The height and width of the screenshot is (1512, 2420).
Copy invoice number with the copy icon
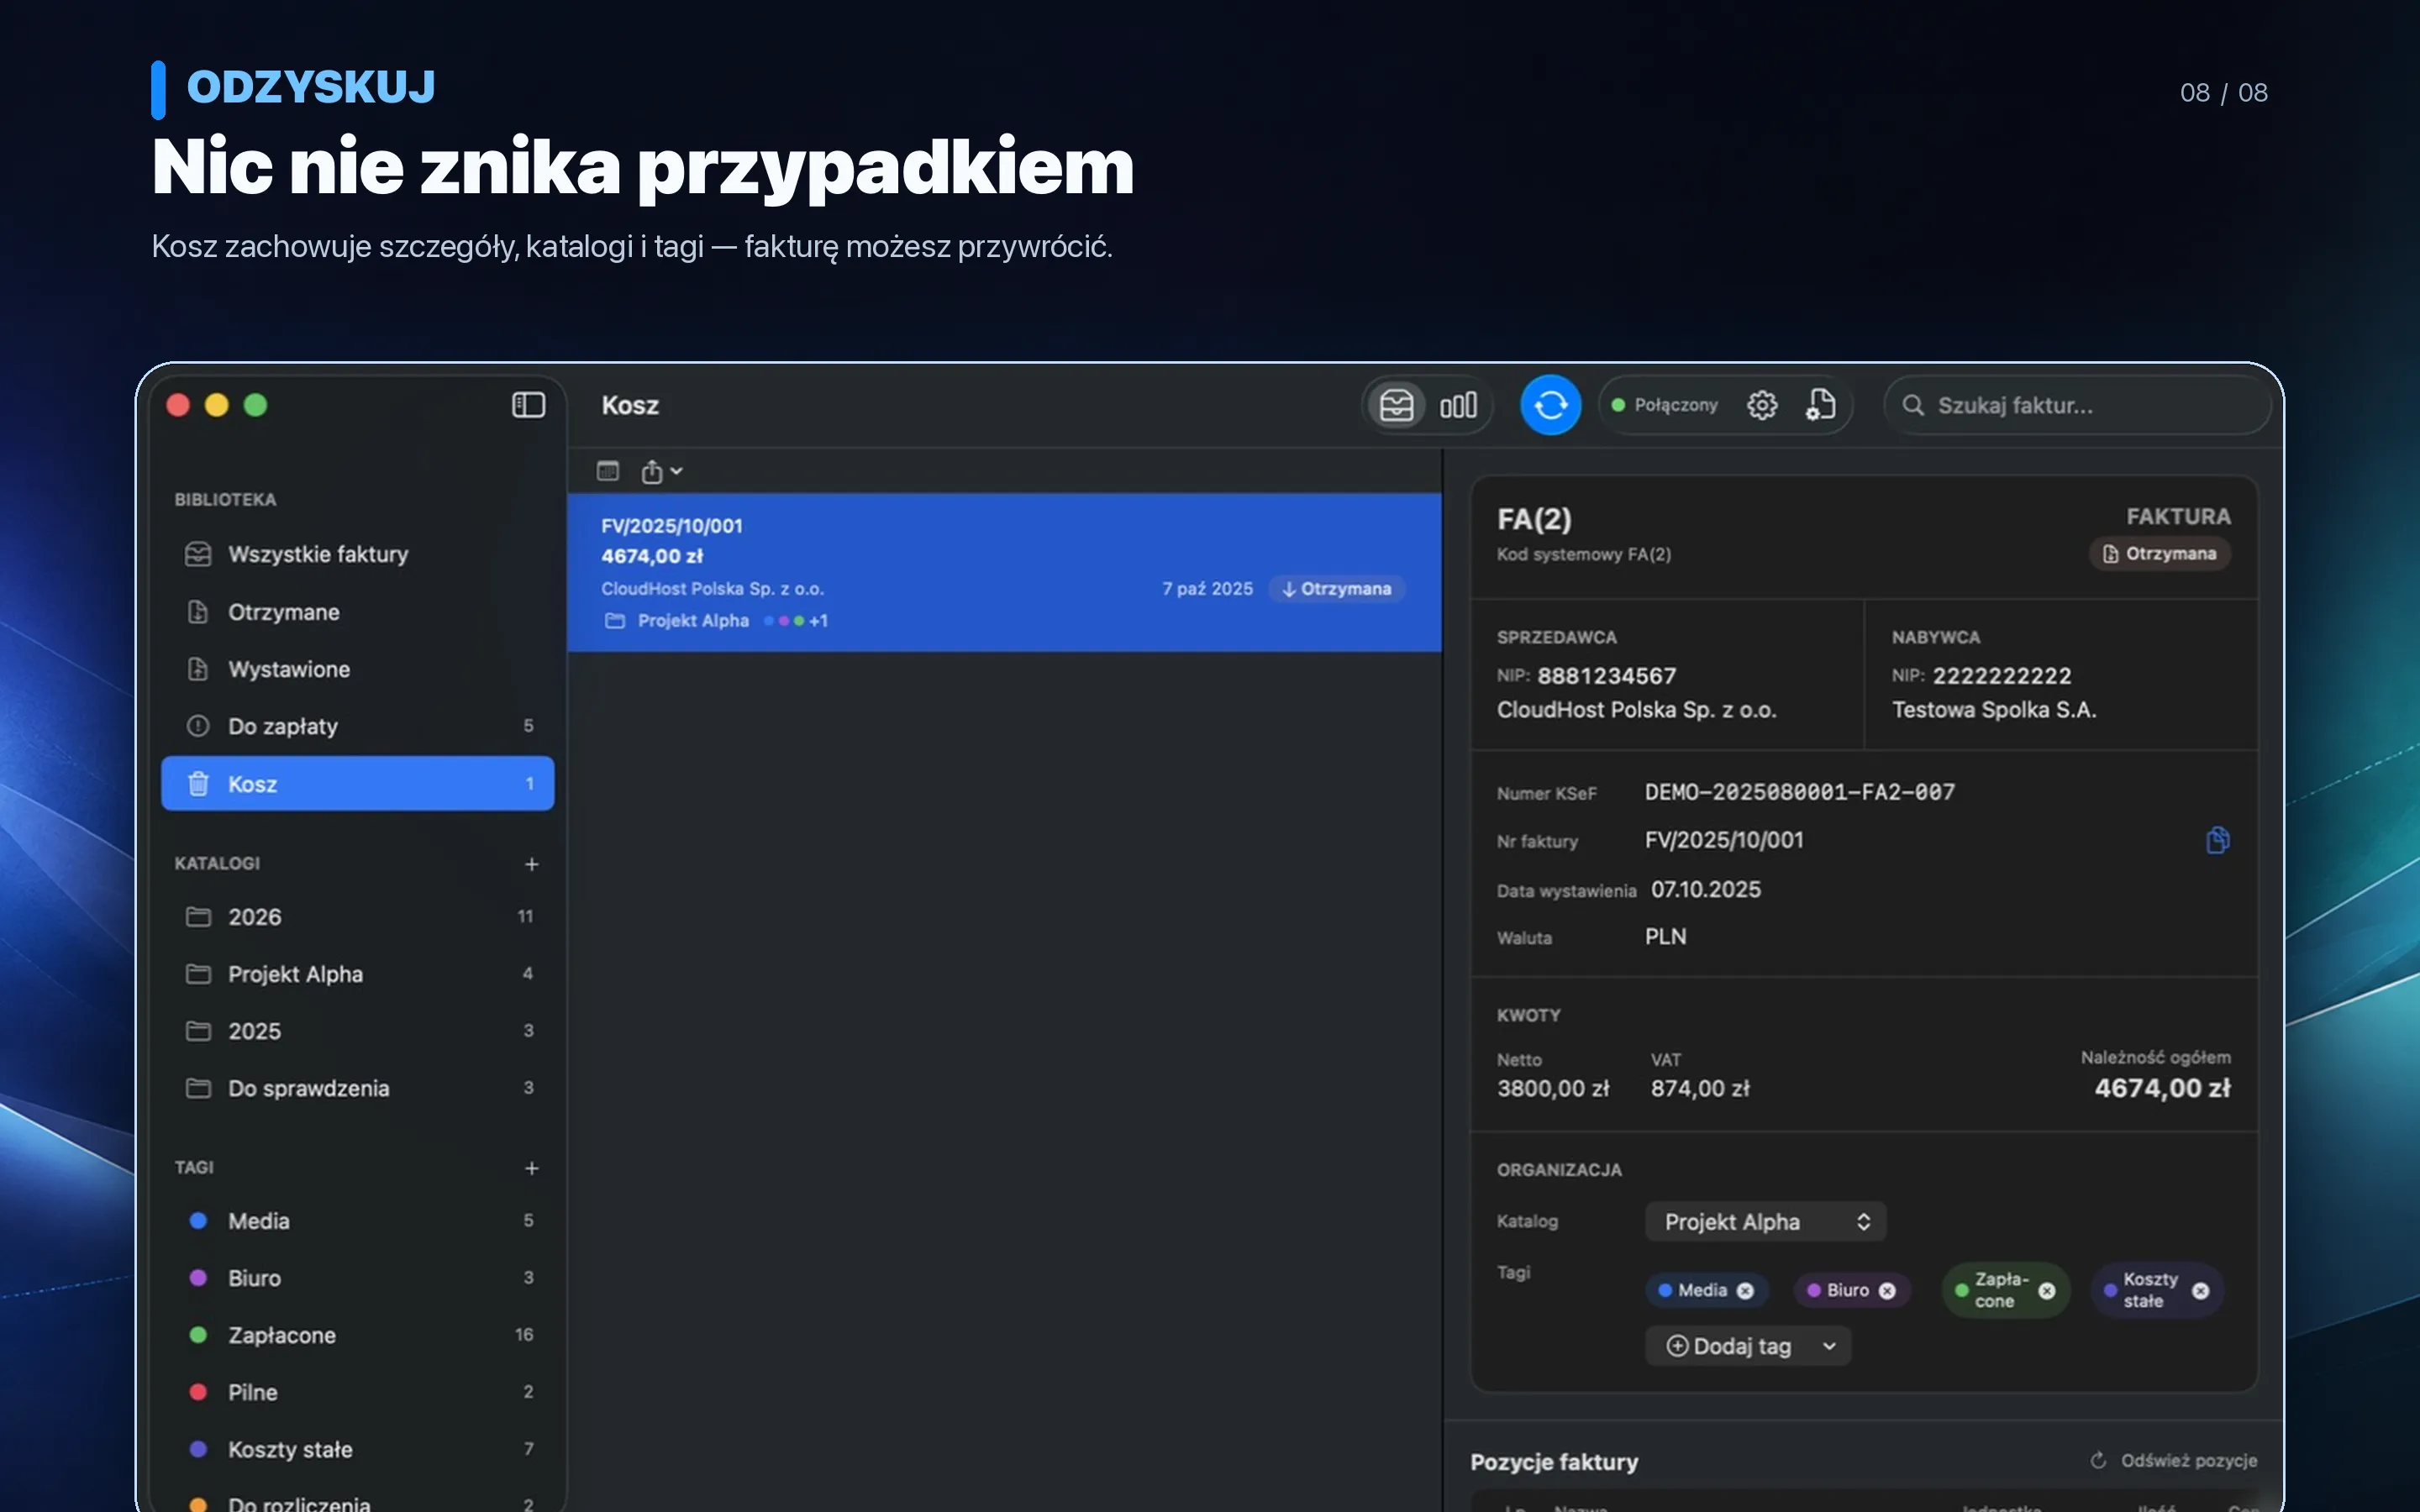(x=2217, y=840)
